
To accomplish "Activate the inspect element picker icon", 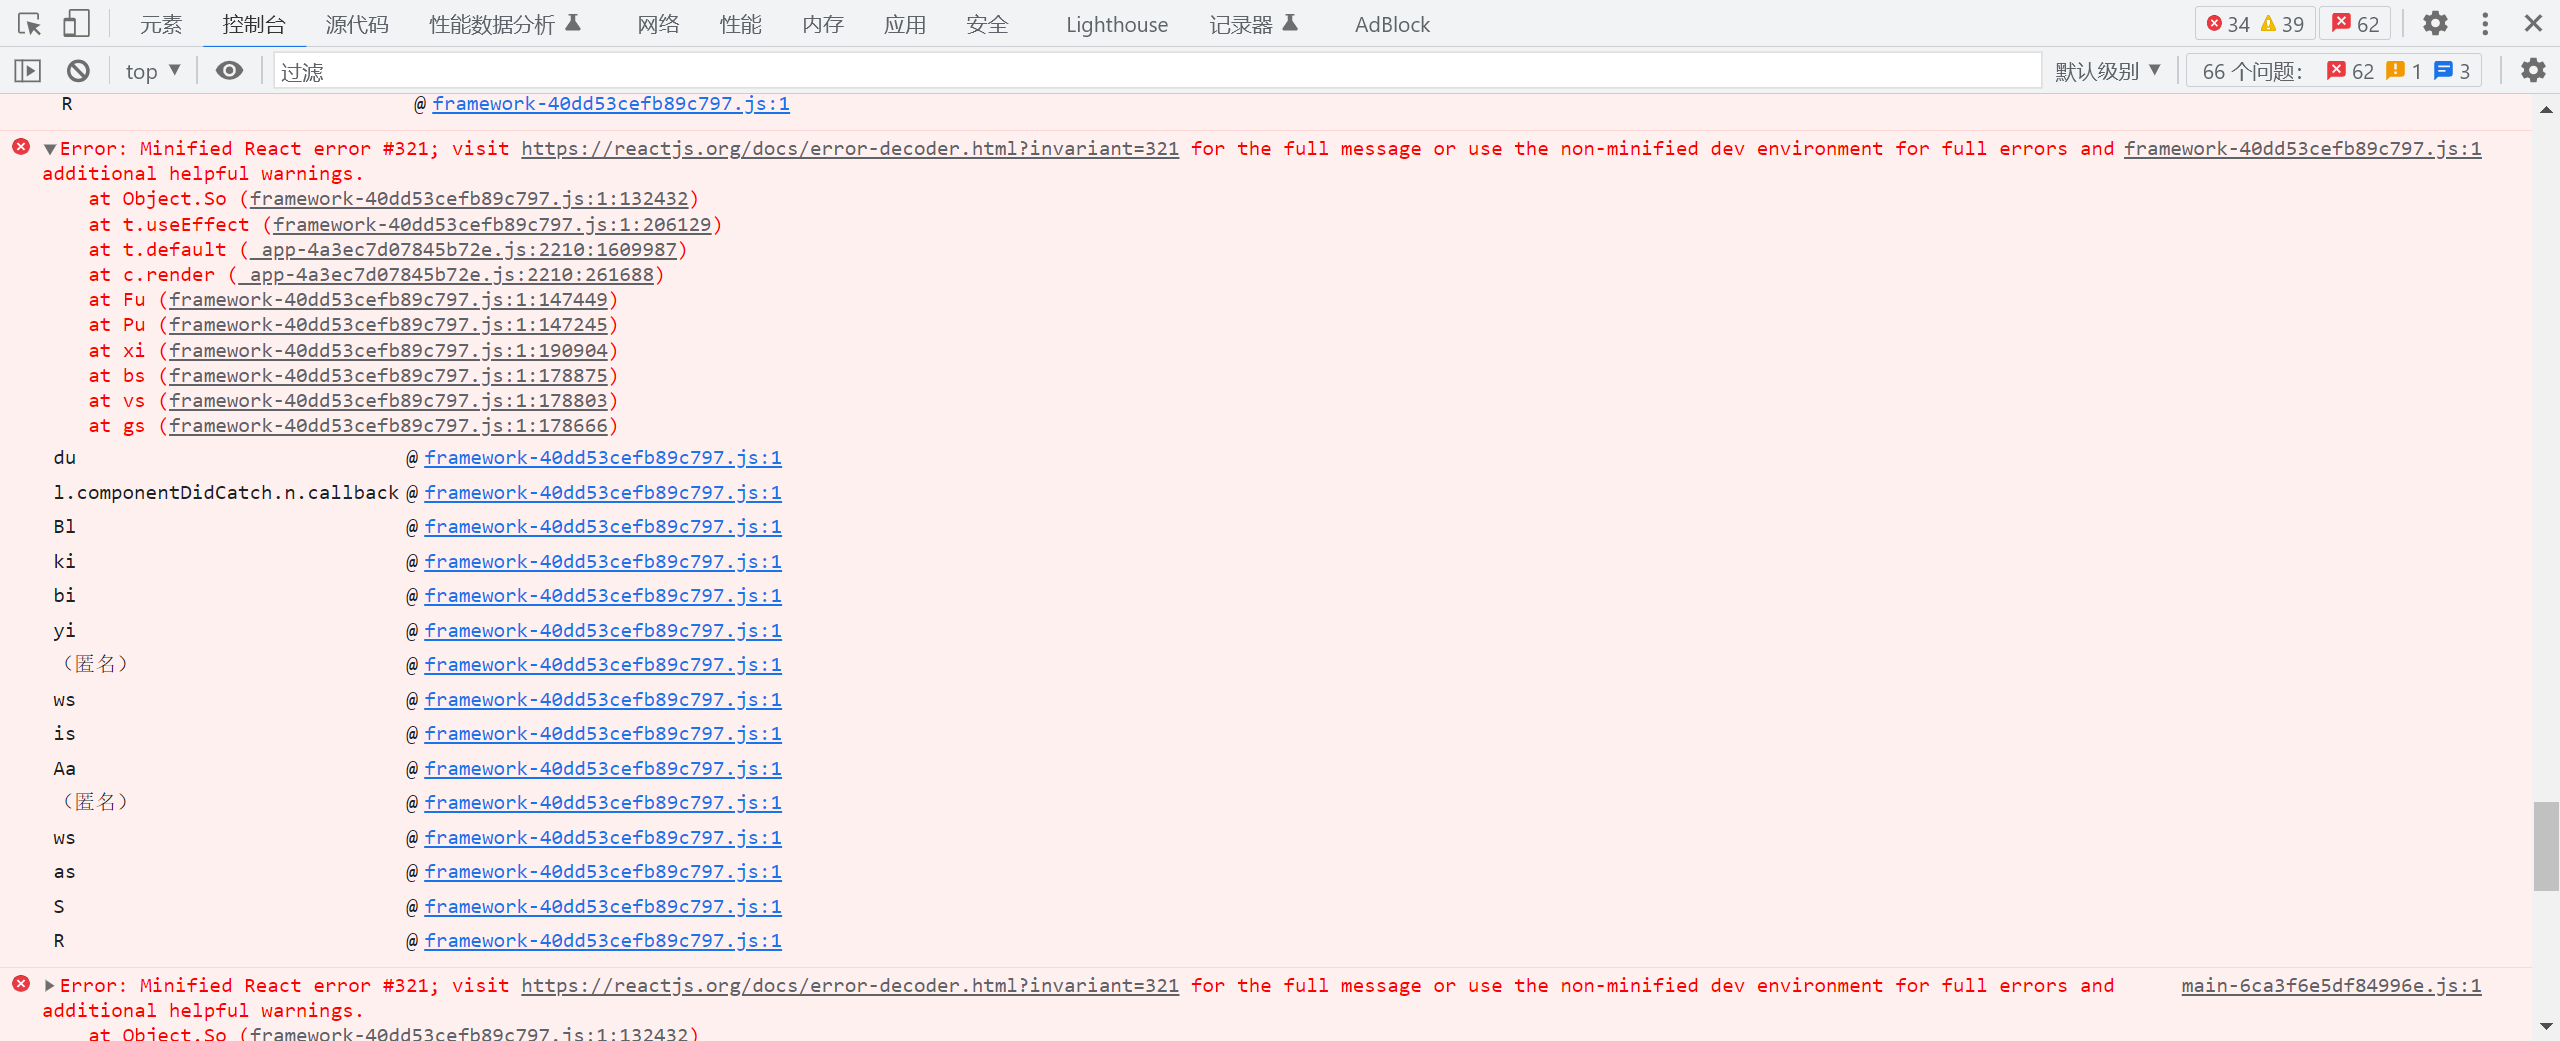I will [29, 24].
